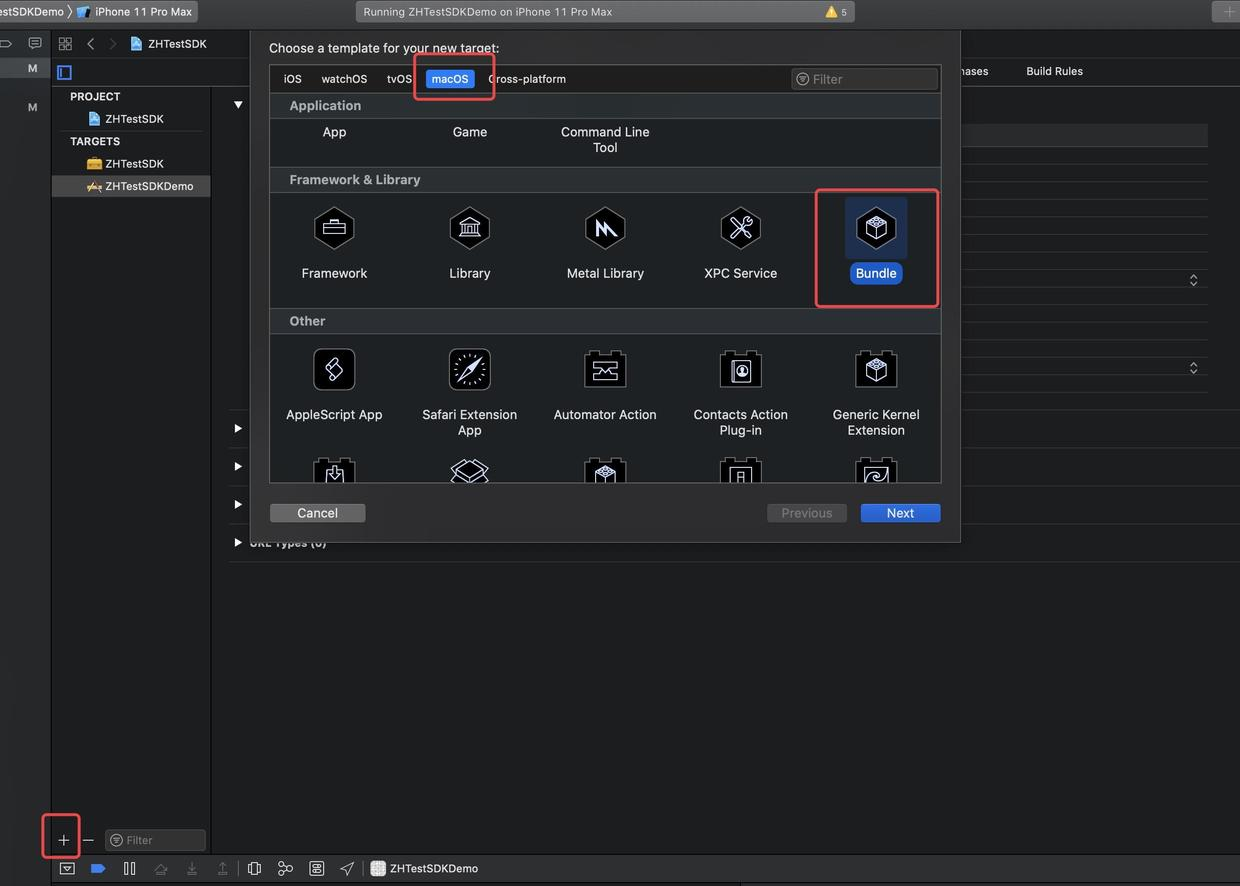
Task: Click the yellow warning indicator showing 5
Action: [836, 12]
